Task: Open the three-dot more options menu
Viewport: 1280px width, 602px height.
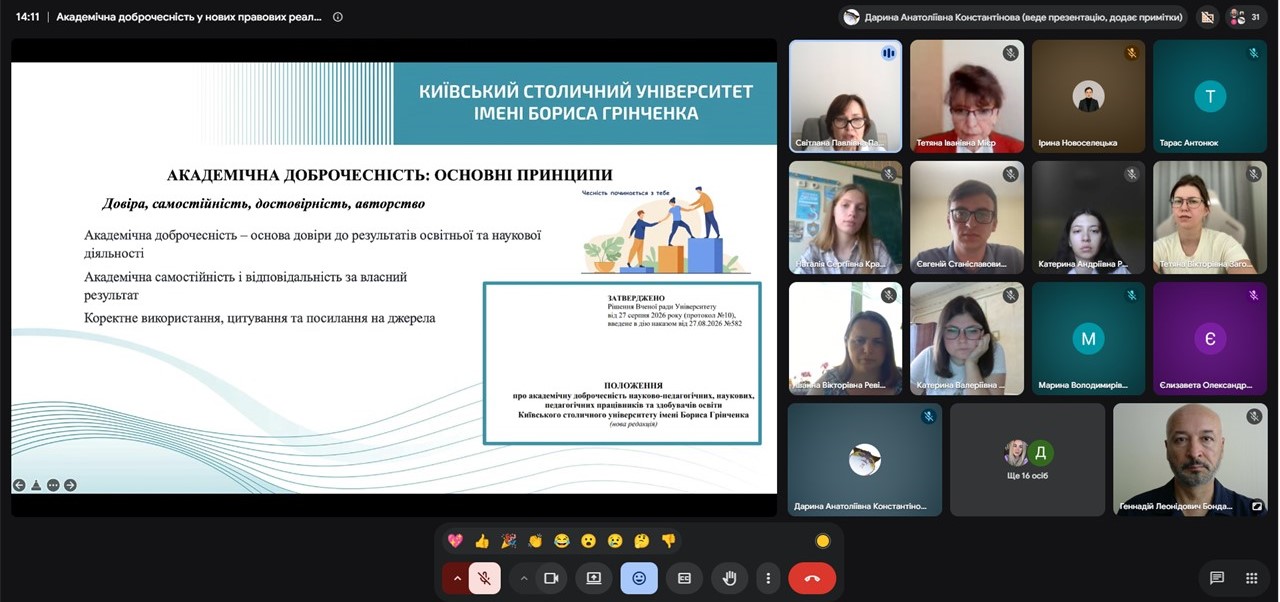Action: (x=768, y=578)
